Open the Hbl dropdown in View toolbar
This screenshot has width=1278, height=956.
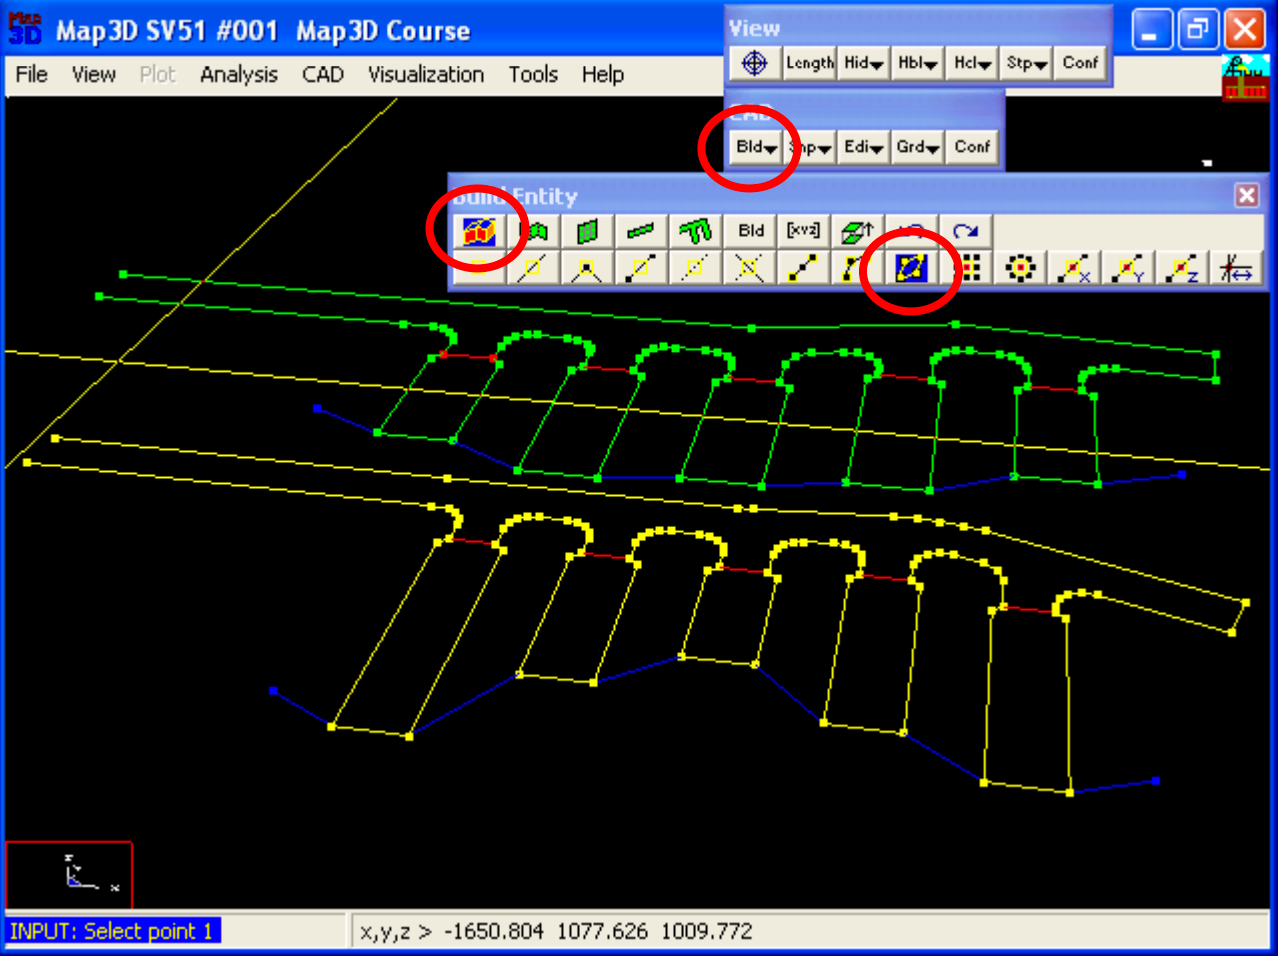click(x=917, y=63)
